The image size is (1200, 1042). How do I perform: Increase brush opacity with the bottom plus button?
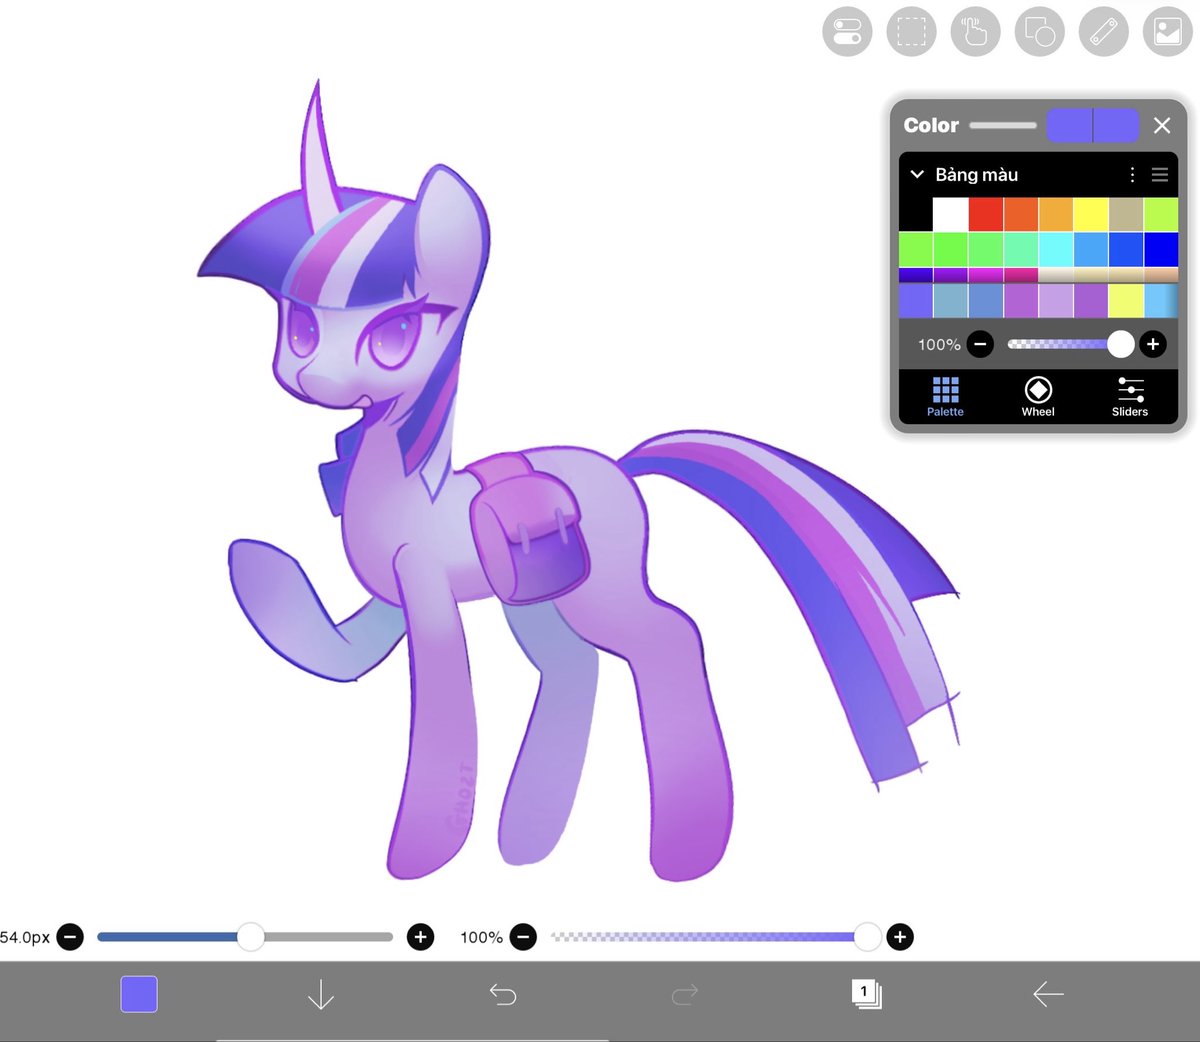click(x=900, y=937)
